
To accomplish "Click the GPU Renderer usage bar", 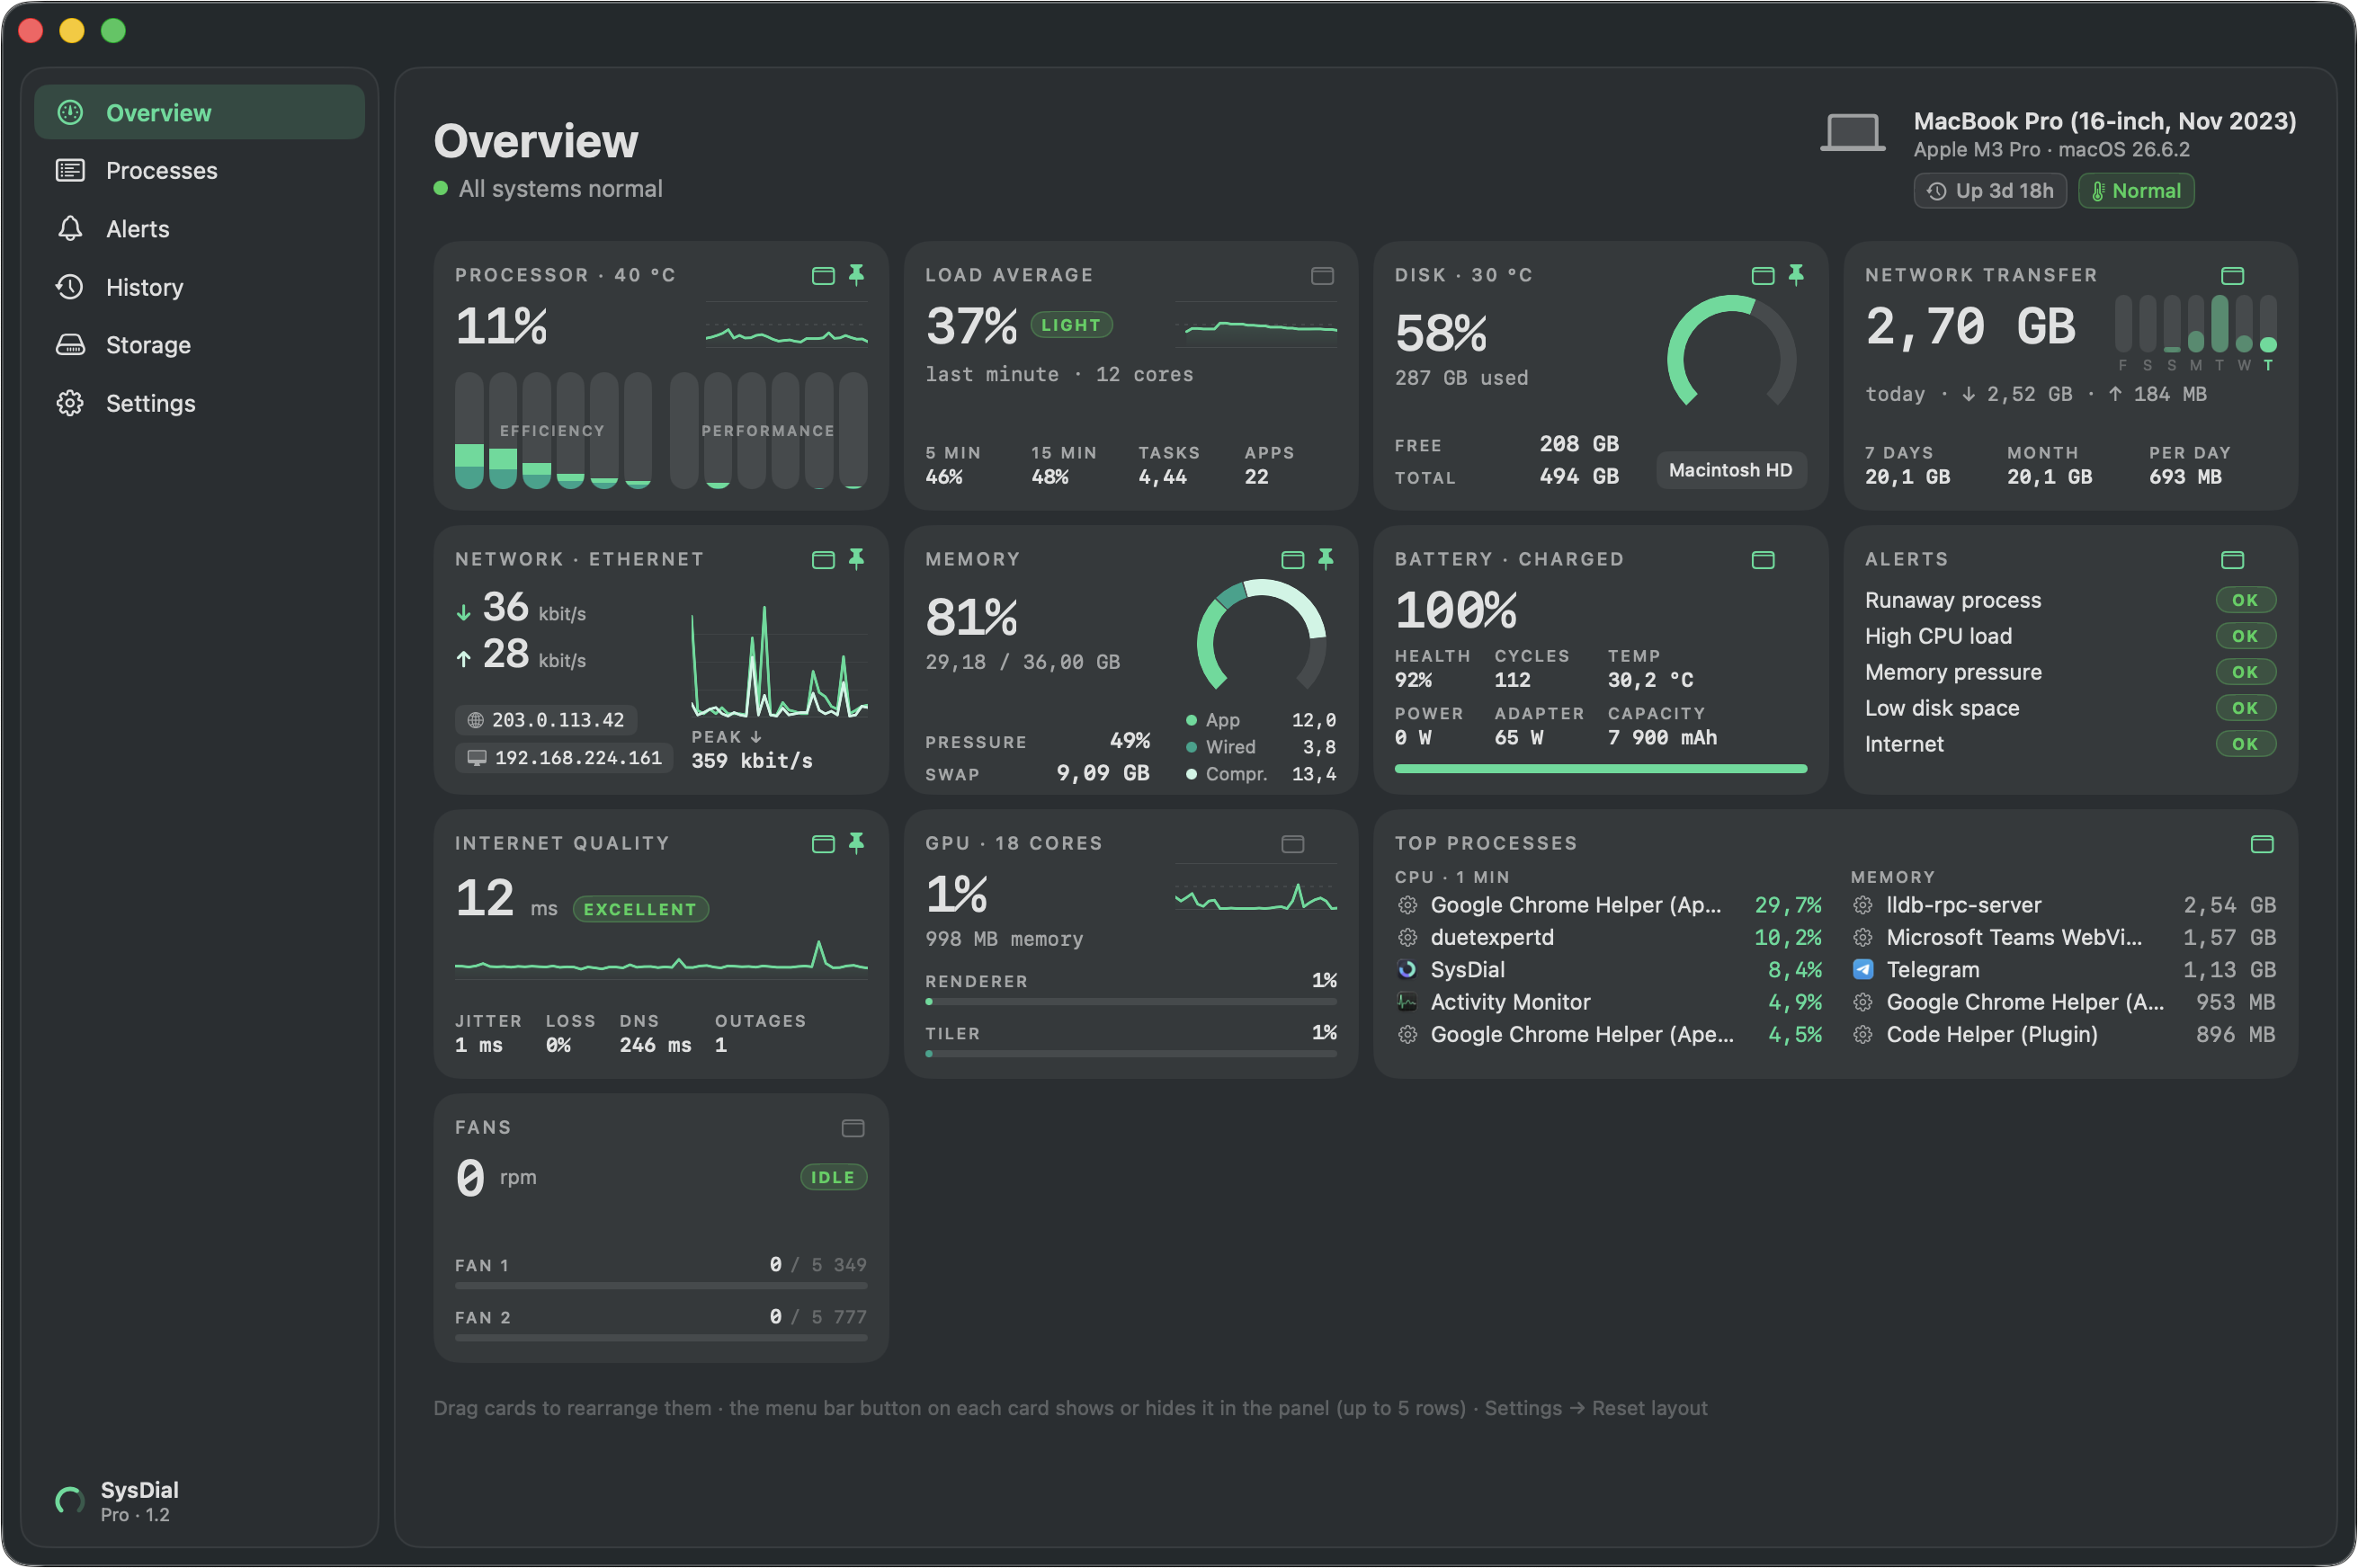I will click(x=1131, y=1001).
